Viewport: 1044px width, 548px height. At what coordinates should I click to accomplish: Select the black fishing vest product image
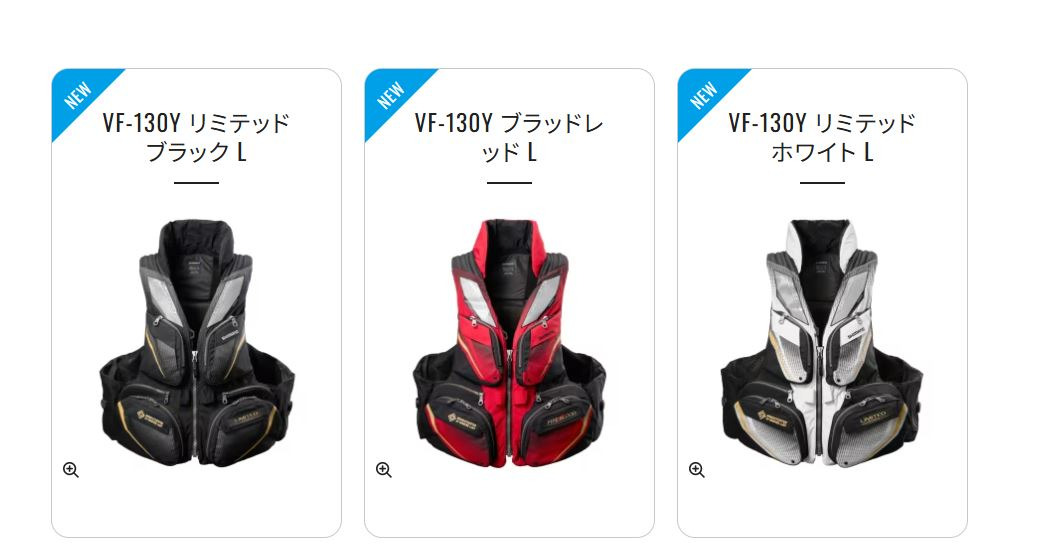click(196, 342)
